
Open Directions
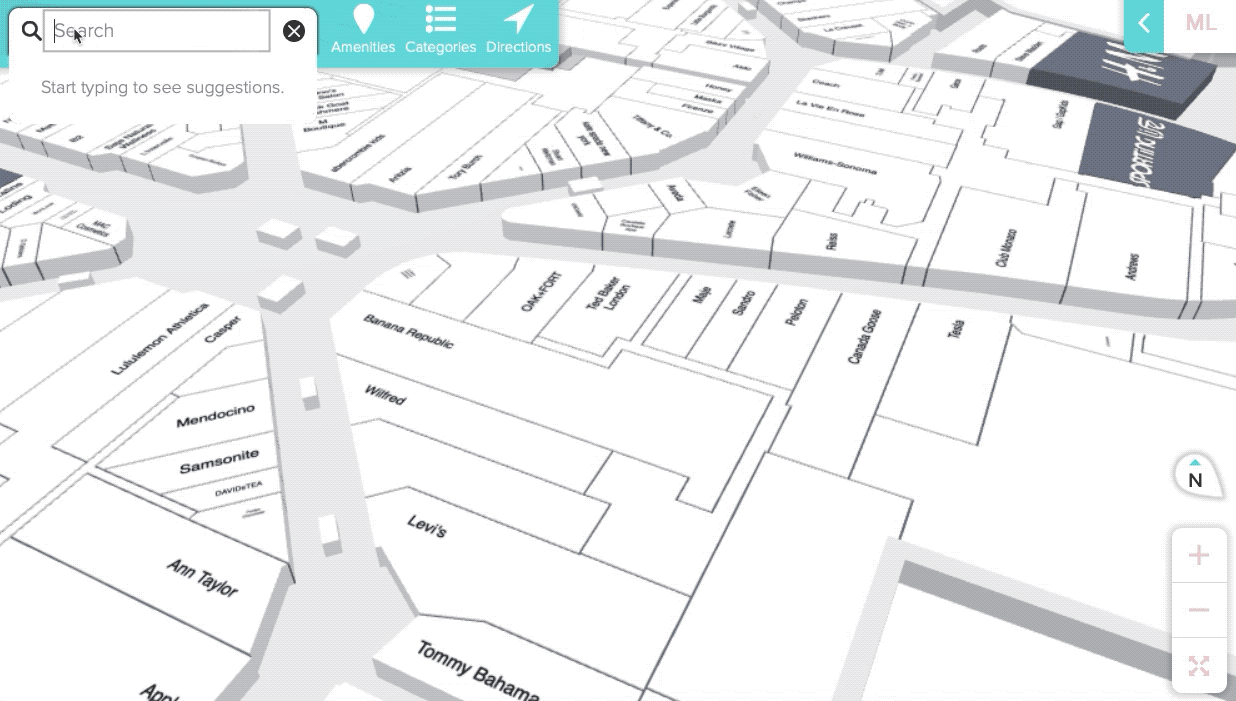point(518,30)
